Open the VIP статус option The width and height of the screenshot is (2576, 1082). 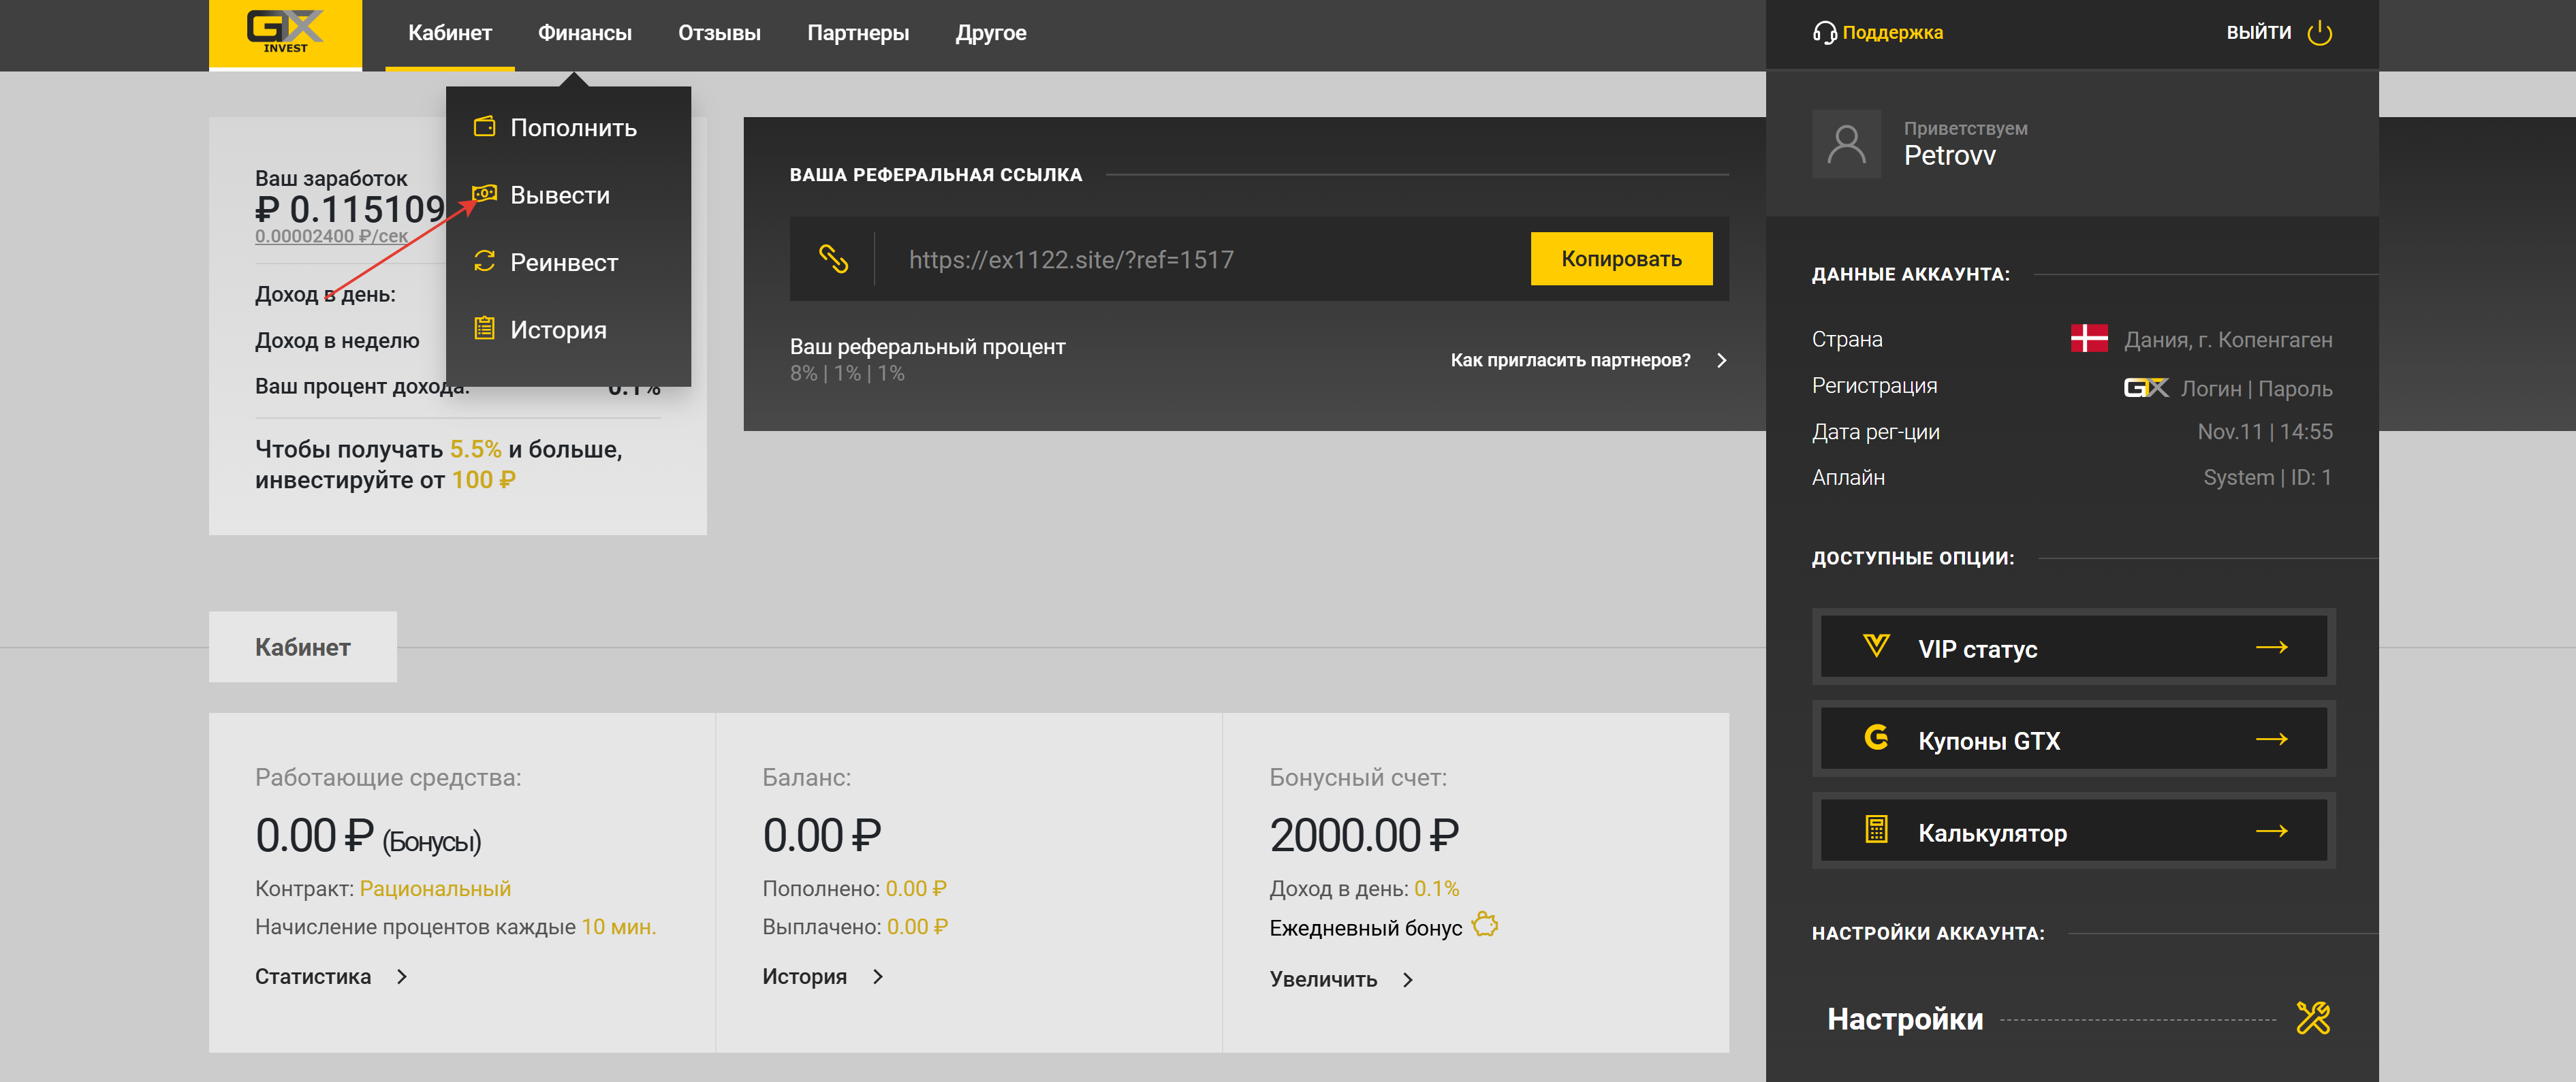click(2073, 647)
